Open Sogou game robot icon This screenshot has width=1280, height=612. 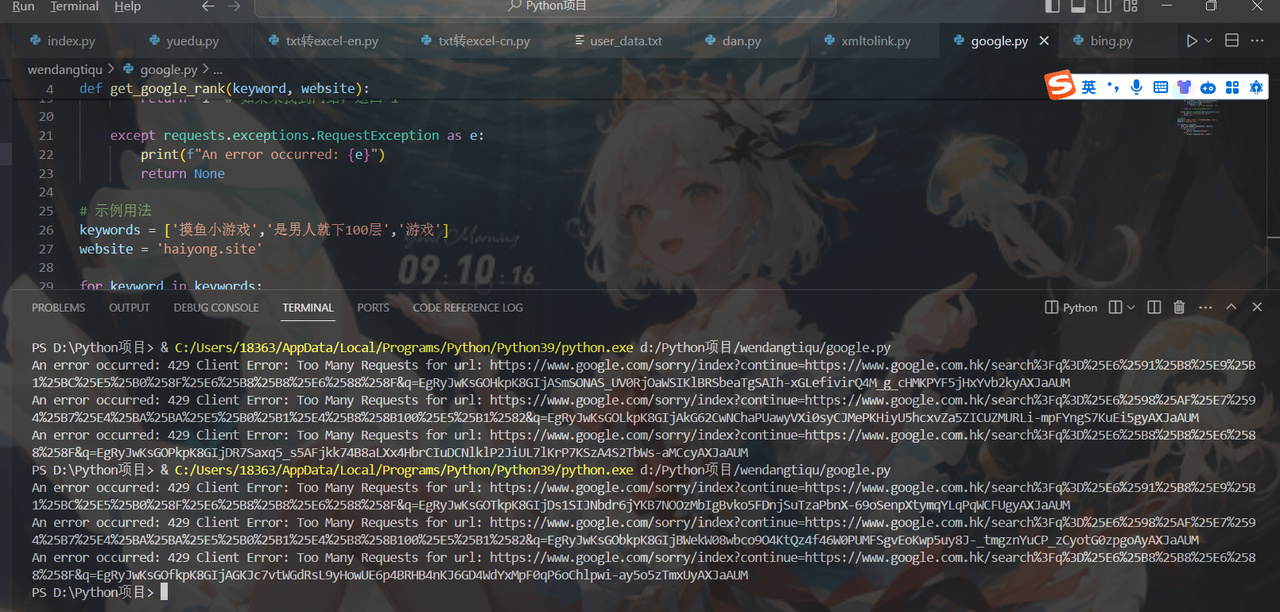pos(1208,87)
